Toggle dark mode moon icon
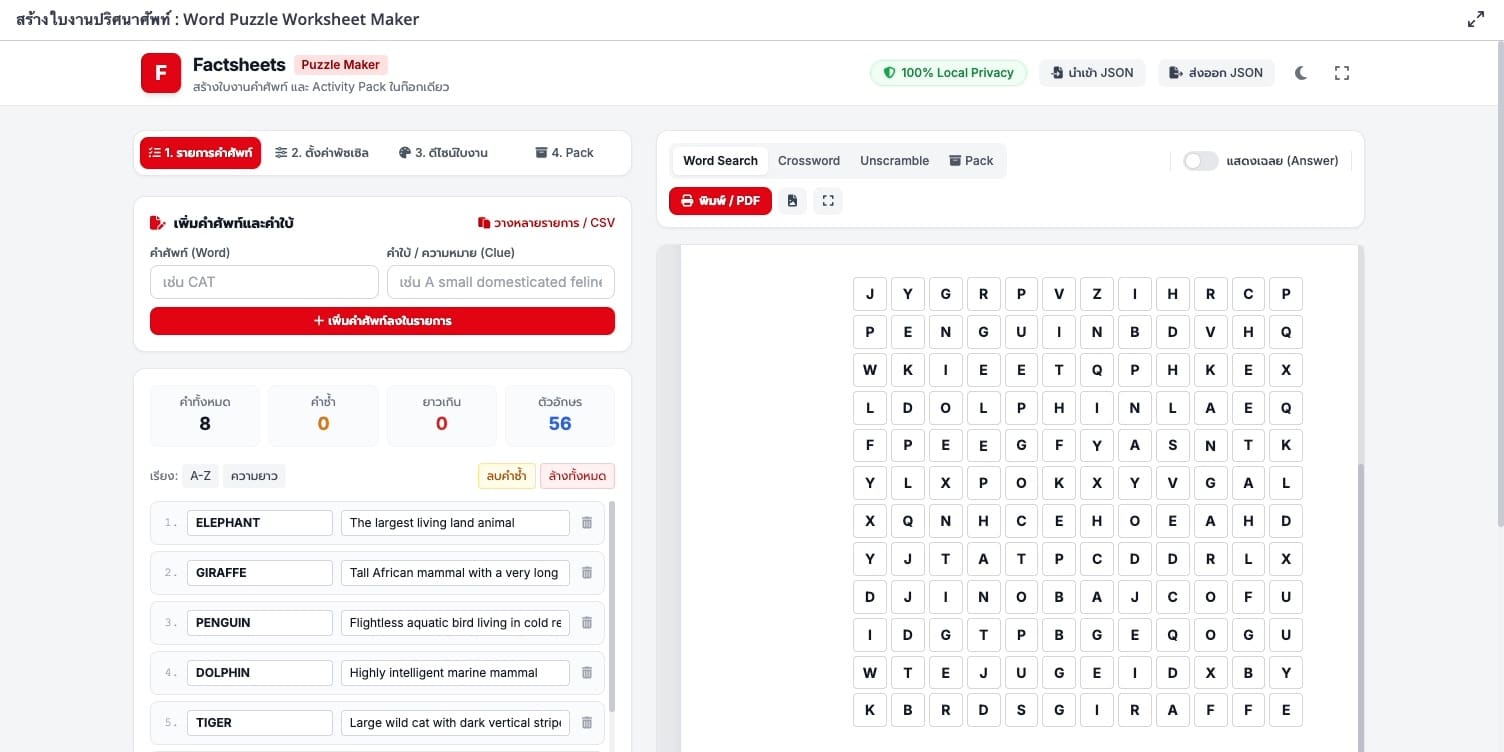 1300,73
